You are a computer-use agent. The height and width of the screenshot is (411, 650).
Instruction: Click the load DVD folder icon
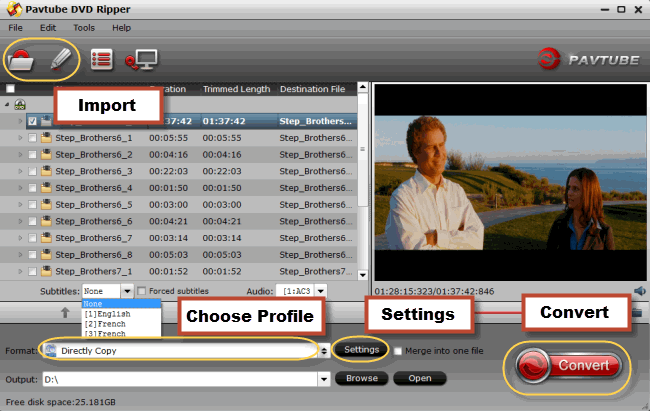pos(20,61)
